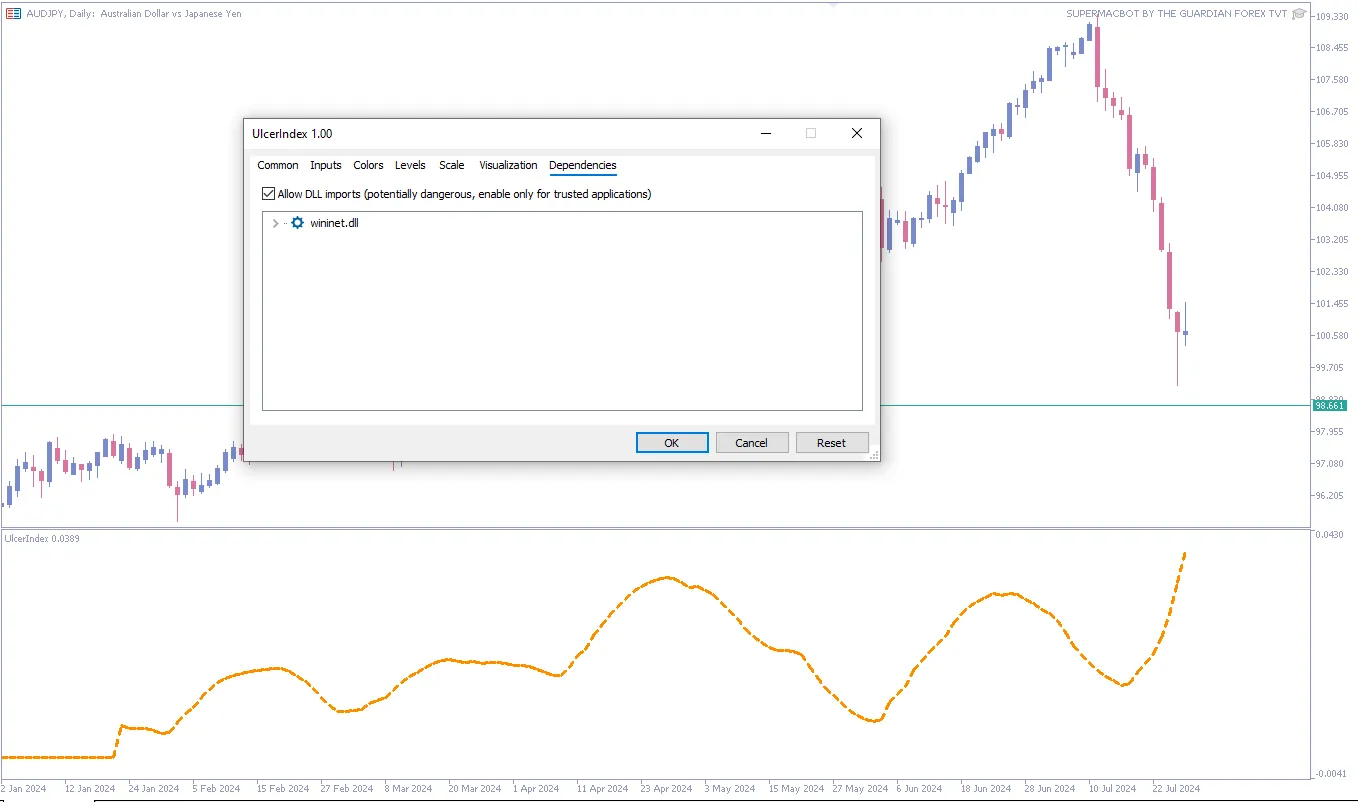This screenshot has height=802, width=1358.
Task: Click the gear icon next to wininet.dll
Action: click(x=297, y=223)
